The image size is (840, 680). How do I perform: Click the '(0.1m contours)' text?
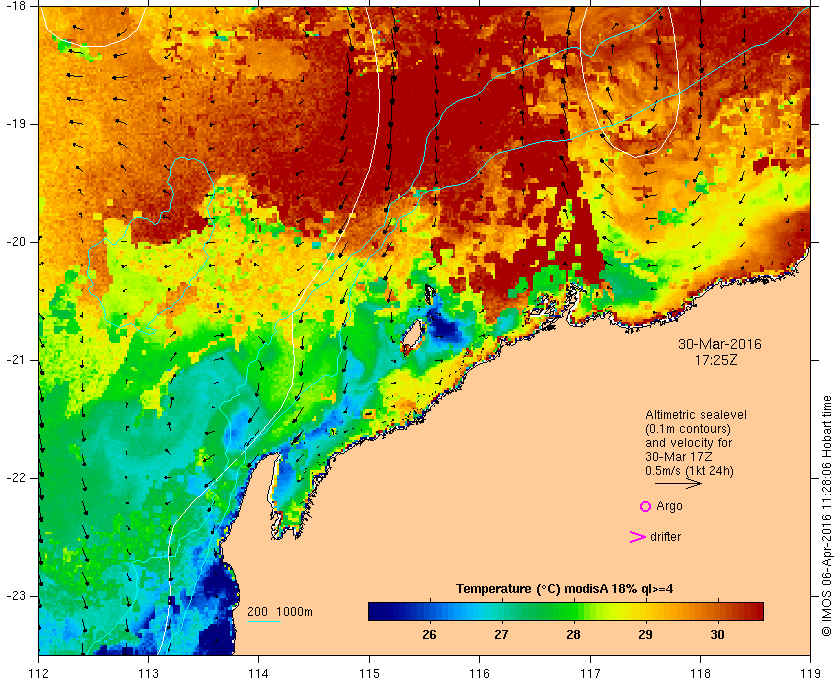click(x=688, y=429)
